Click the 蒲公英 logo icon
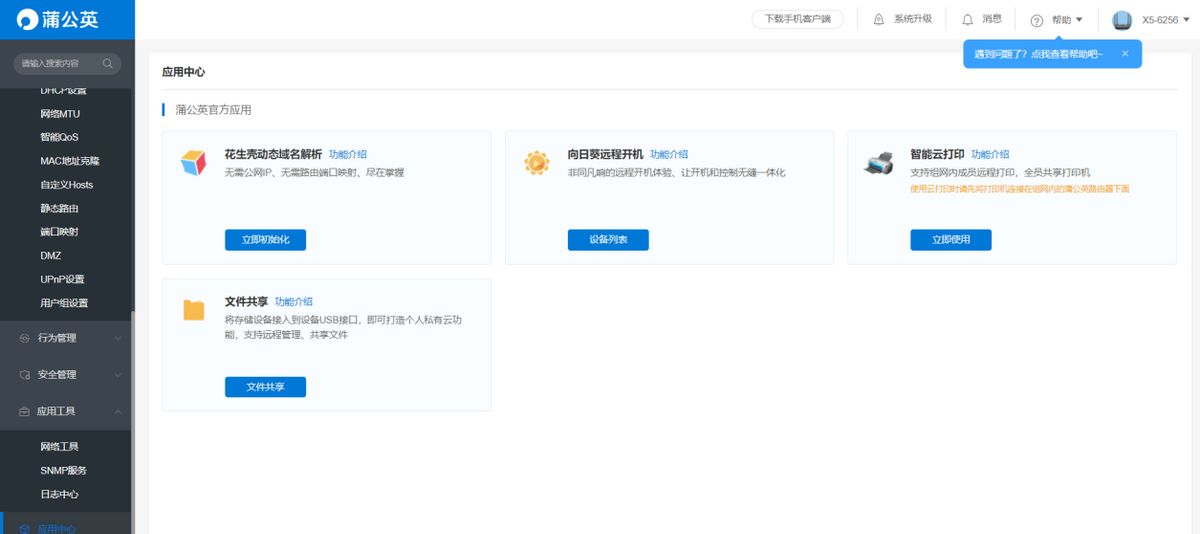 coord(28,19)
